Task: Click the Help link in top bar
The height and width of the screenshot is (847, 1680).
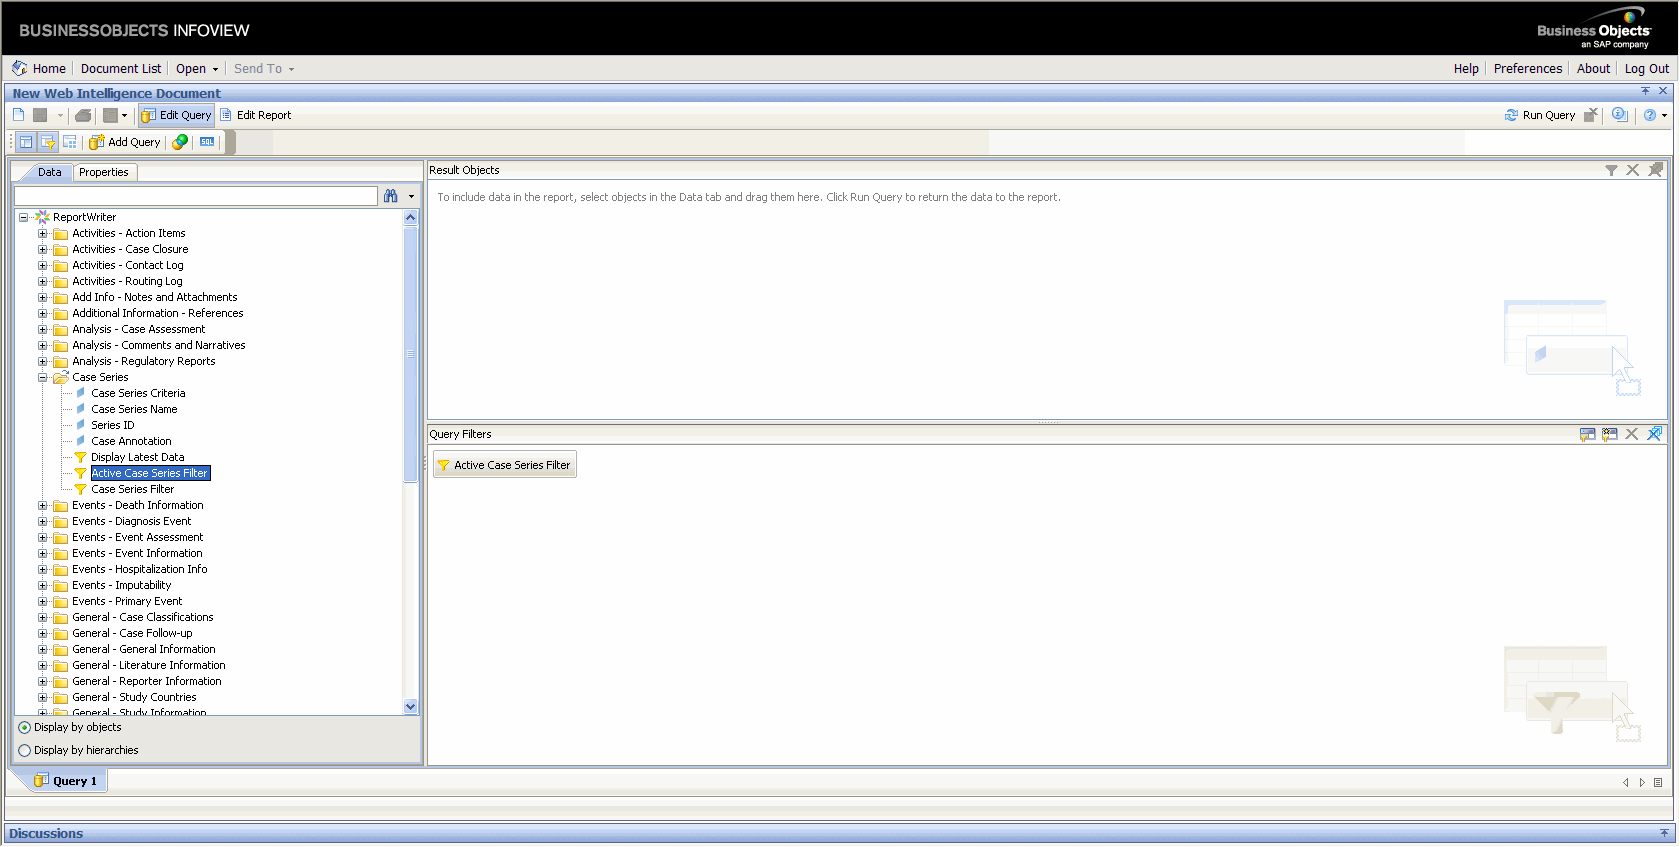Action: (x=1466, y=69)
